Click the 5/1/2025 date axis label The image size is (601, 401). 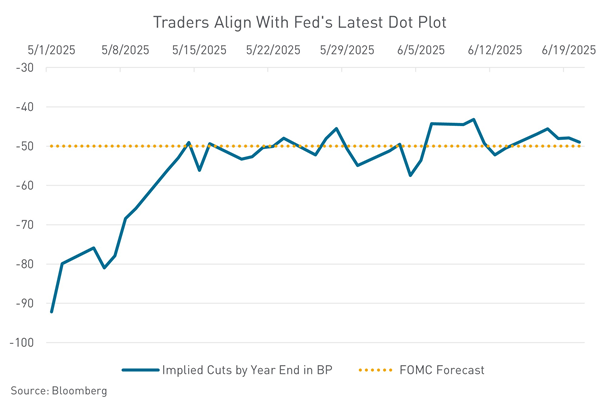pos(52,48)
